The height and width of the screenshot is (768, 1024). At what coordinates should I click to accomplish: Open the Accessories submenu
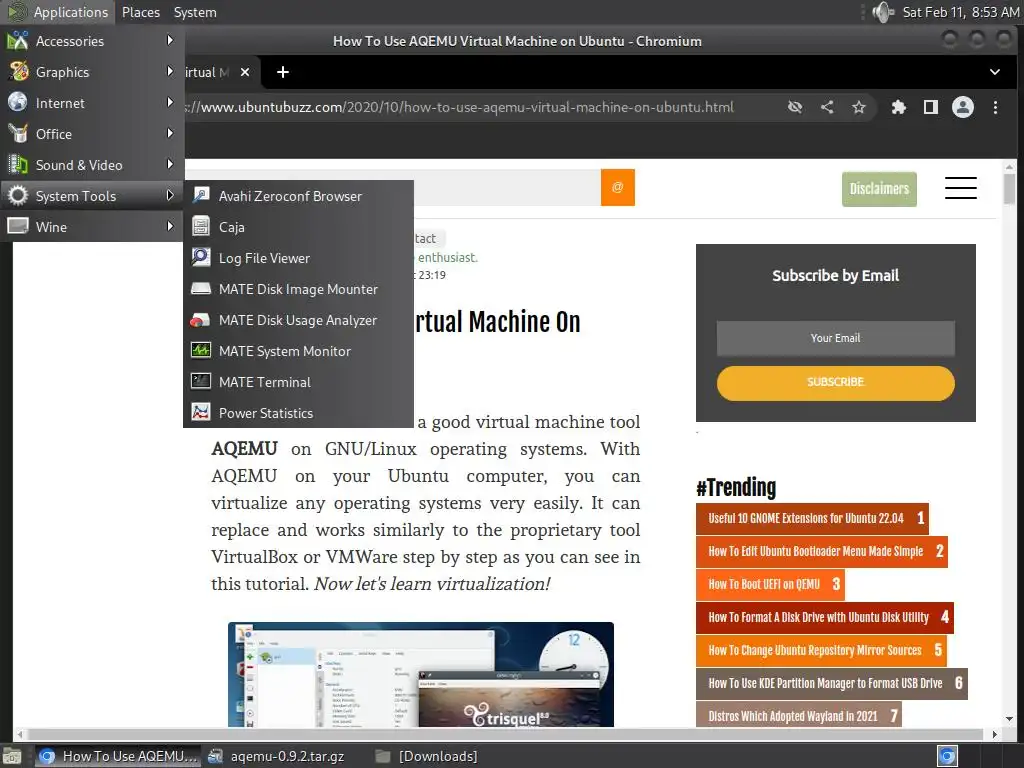click(x=91, y=41)
